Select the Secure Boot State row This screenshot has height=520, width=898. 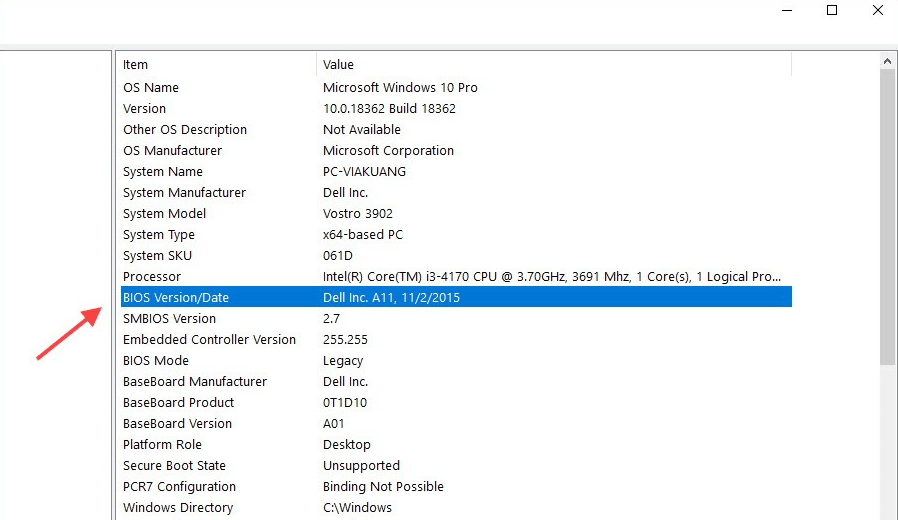coord(456,466)
